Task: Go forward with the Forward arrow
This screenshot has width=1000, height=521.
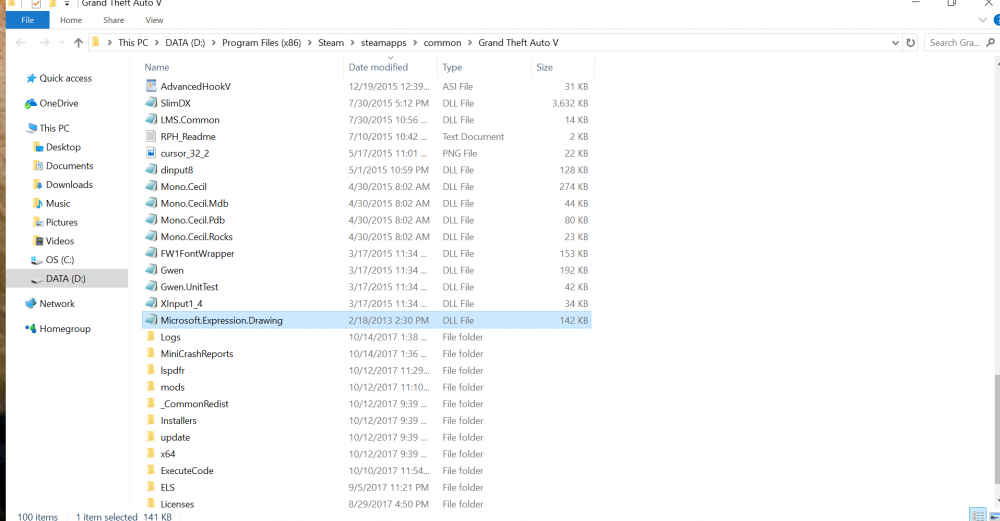Action: (44, 43)
